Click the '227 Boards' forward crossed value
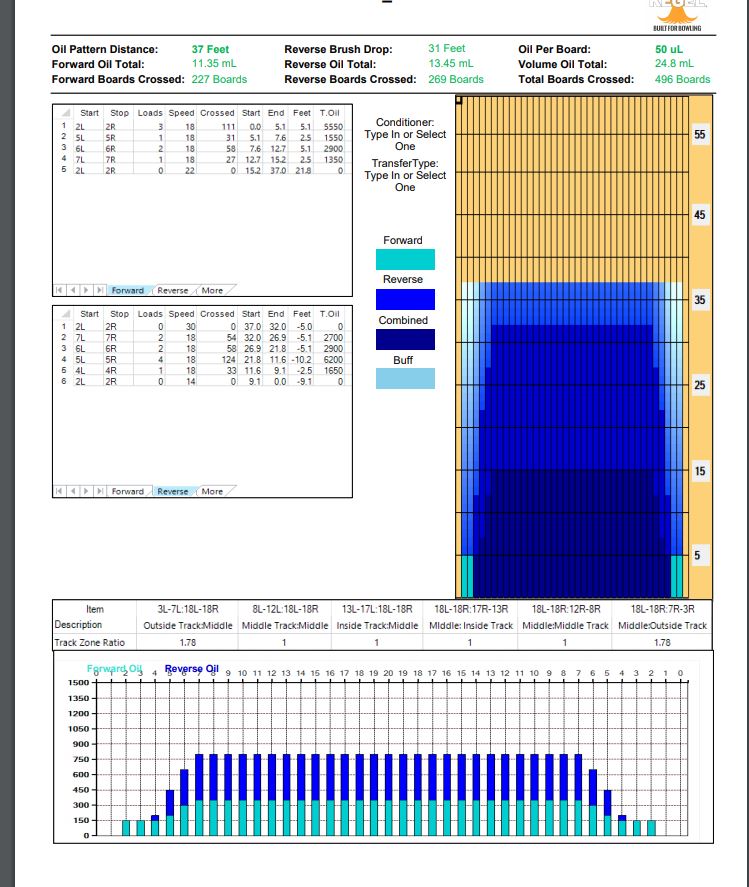 pos(219,79)
